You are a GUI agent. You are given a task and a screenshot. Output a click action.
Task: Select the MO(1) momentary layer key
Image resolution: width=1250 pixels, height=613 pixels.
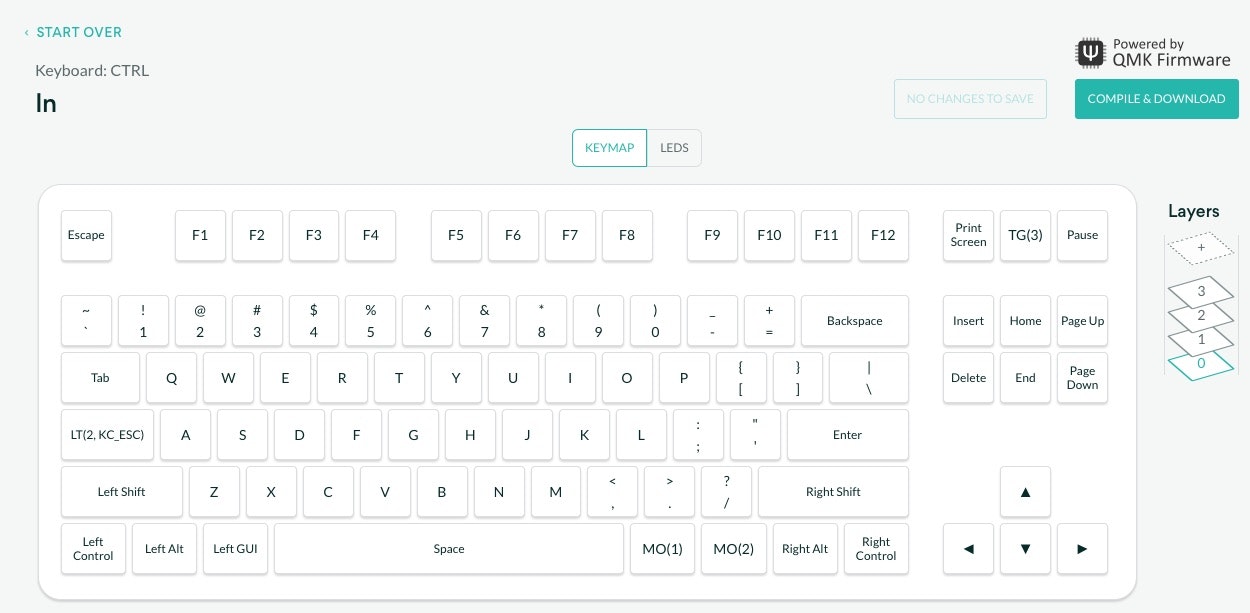click(x=662, y=549)
